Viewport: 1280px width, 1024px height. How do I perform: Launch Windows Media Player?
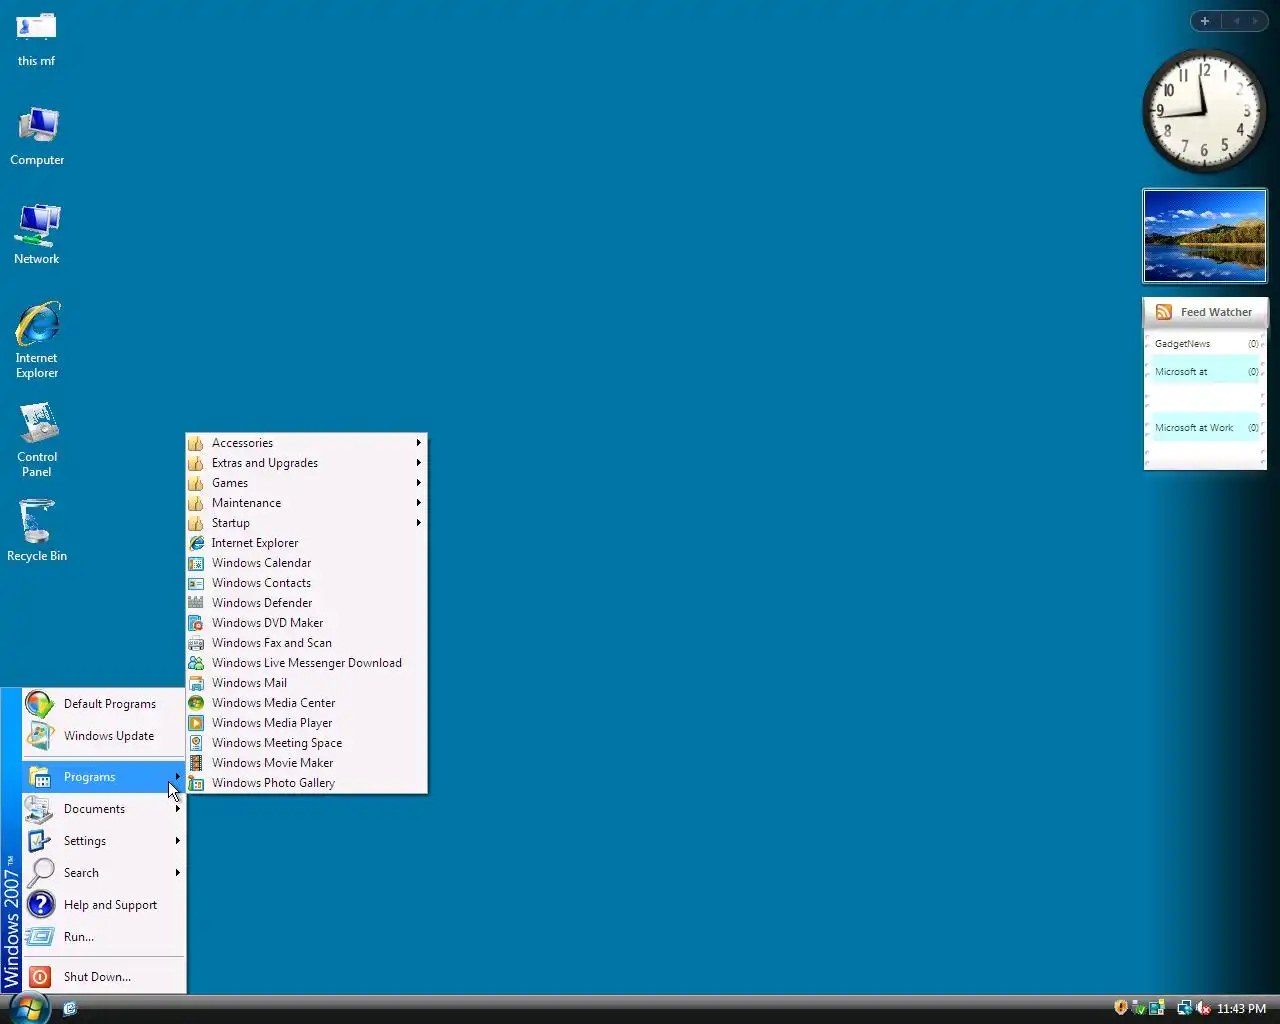[306, 723]
